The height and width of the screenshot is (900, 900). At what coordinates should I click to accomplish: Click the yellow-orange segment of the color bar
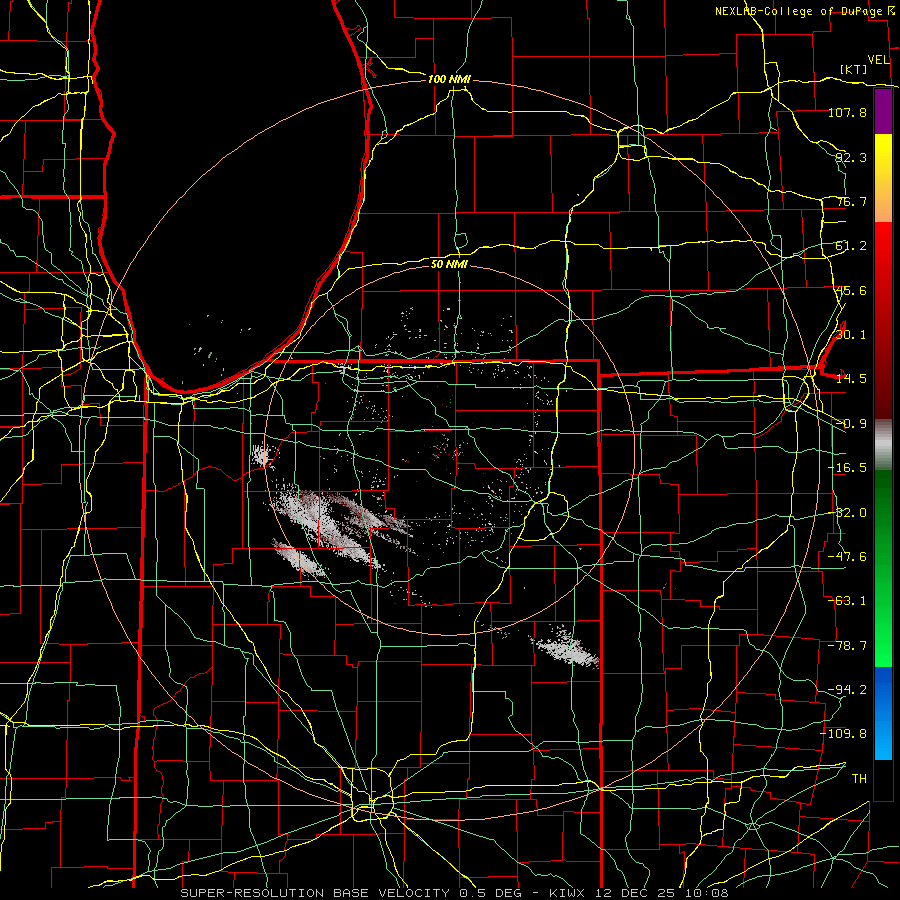click(x=883, y=178)
